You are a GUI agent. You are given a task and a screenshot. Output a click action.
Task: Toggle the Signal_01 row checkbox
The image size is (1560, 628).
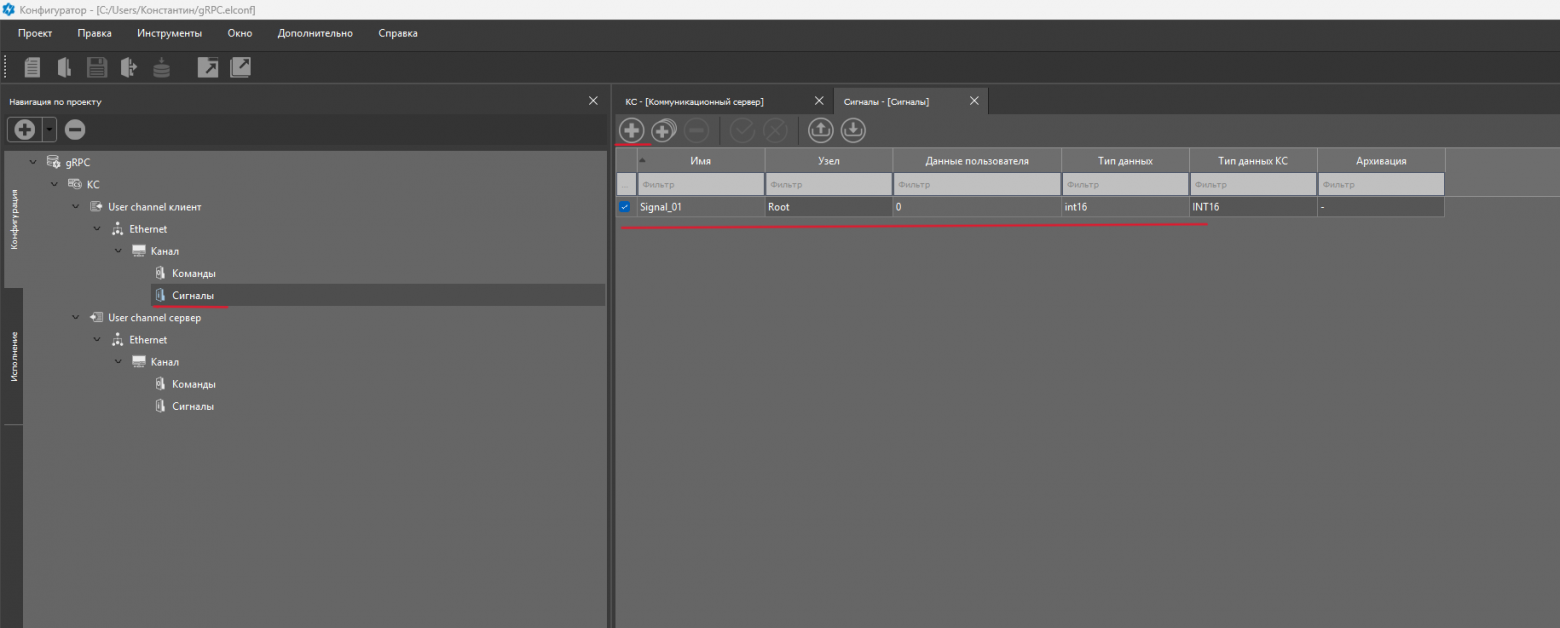[625, 207]
